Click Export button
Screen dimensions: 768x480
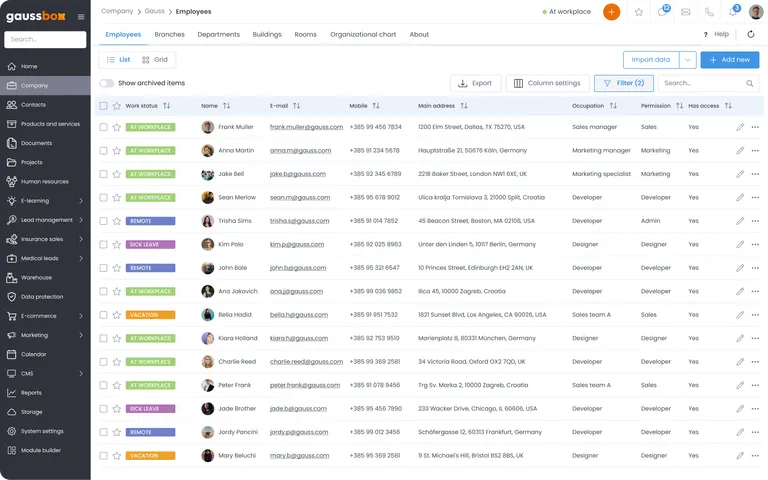pyautogui.click(x=475, y=83)
